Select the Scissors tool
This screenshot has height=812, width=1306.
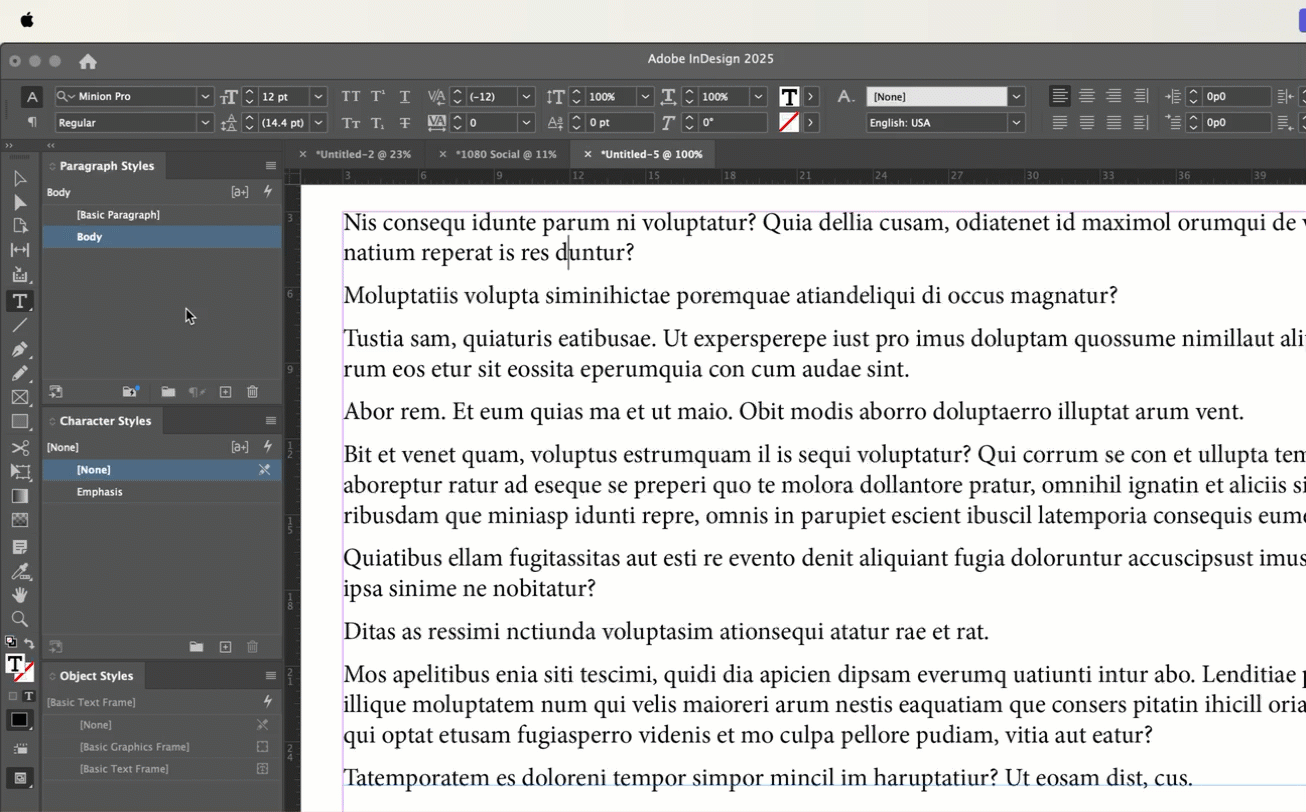tap(19, 447)
